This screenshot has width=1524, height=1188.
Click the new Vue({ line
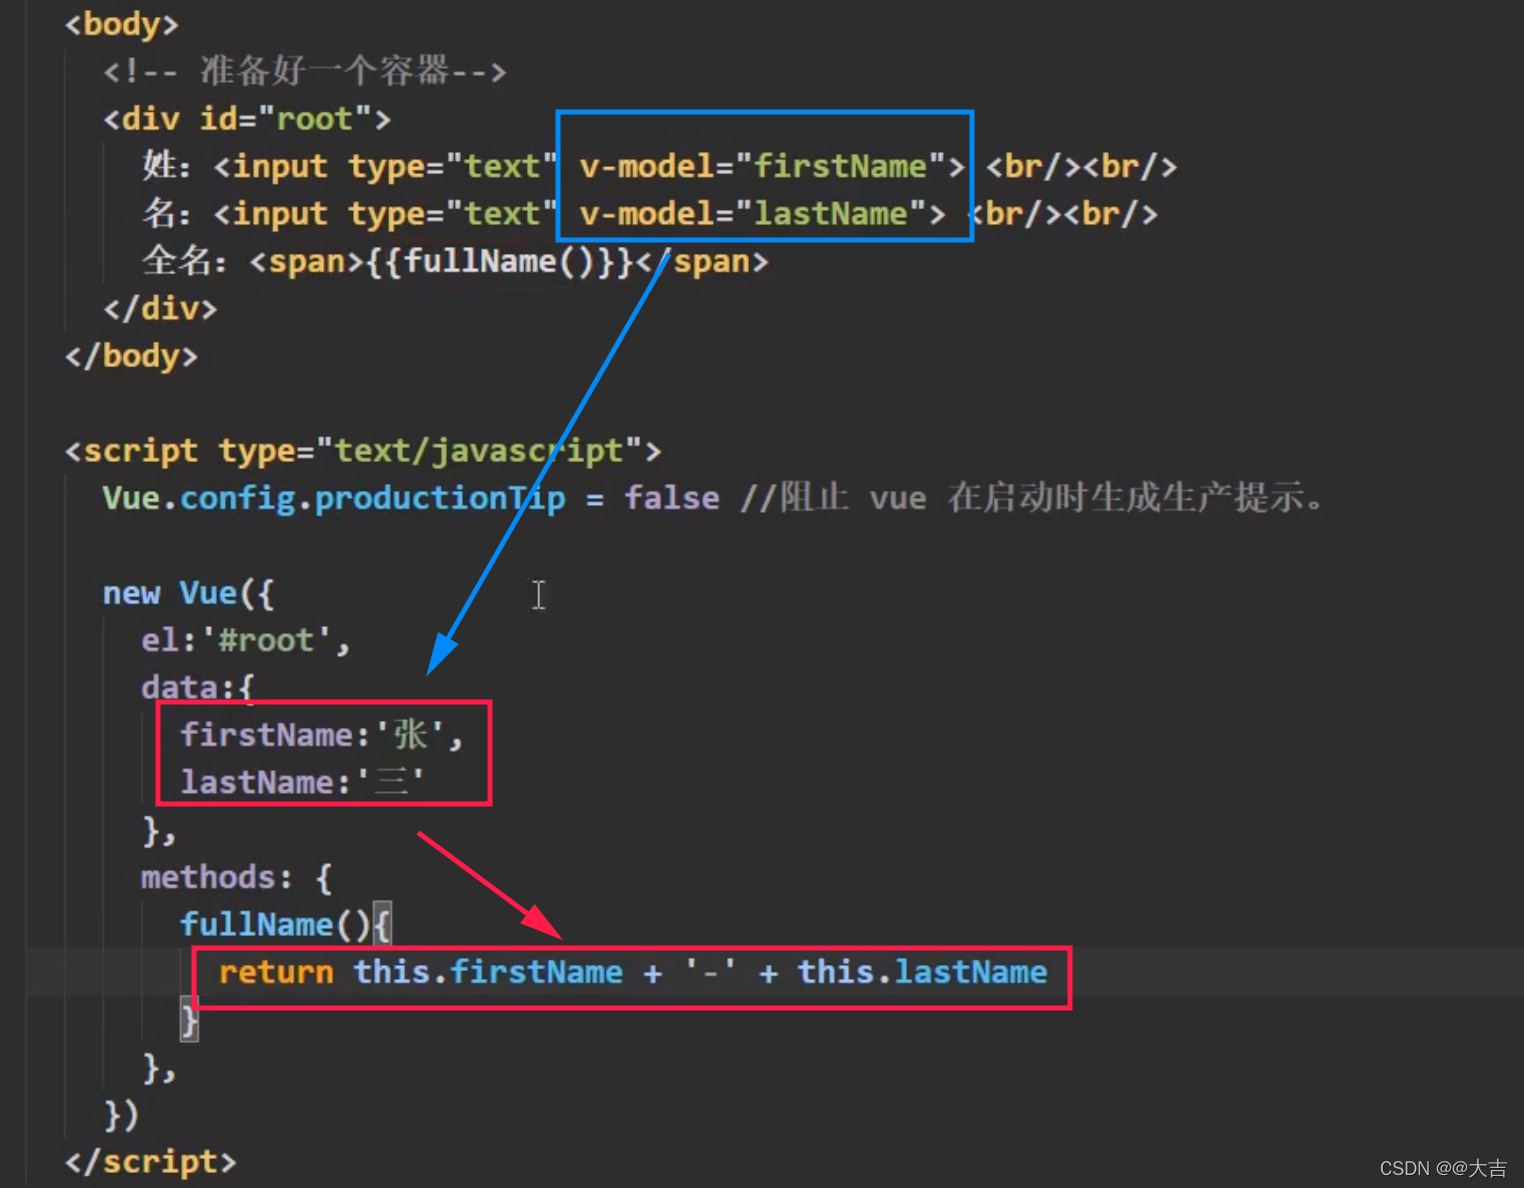pyautogui.click(x=188, y=593)
